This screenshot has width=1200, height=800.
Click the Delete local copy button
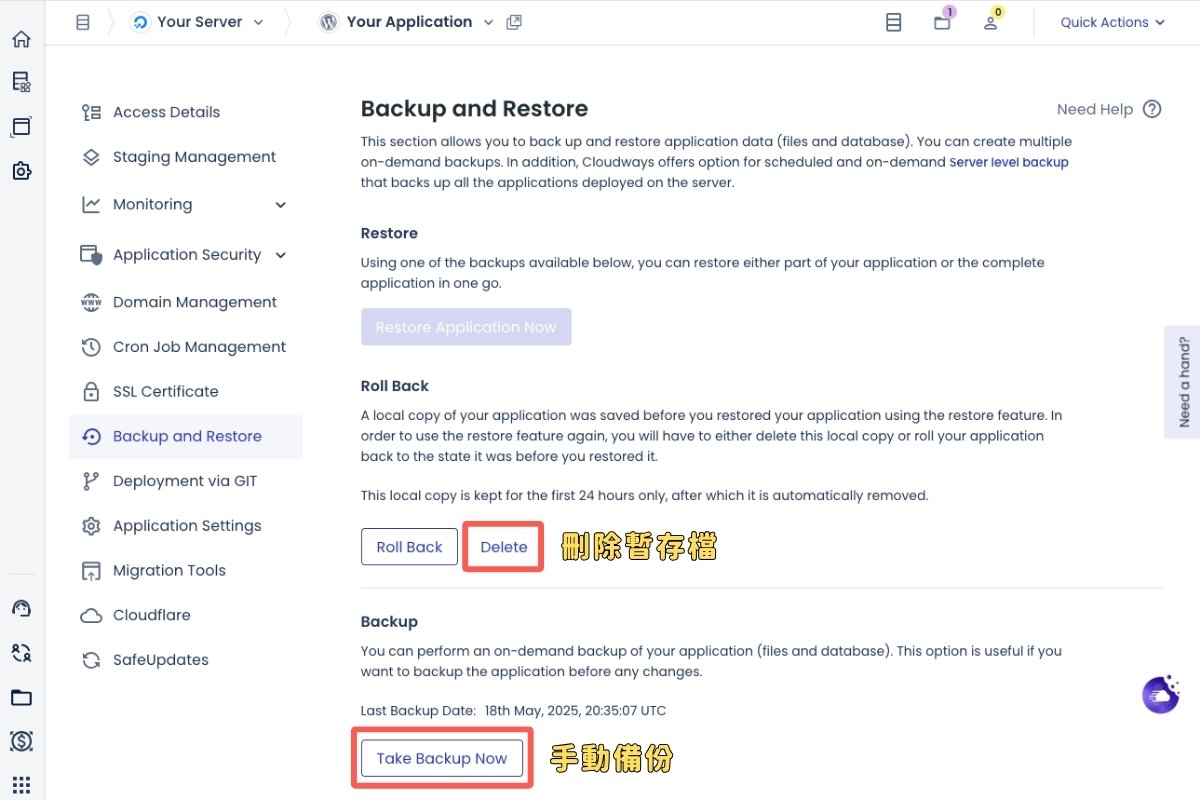click(x=504, y=547)
